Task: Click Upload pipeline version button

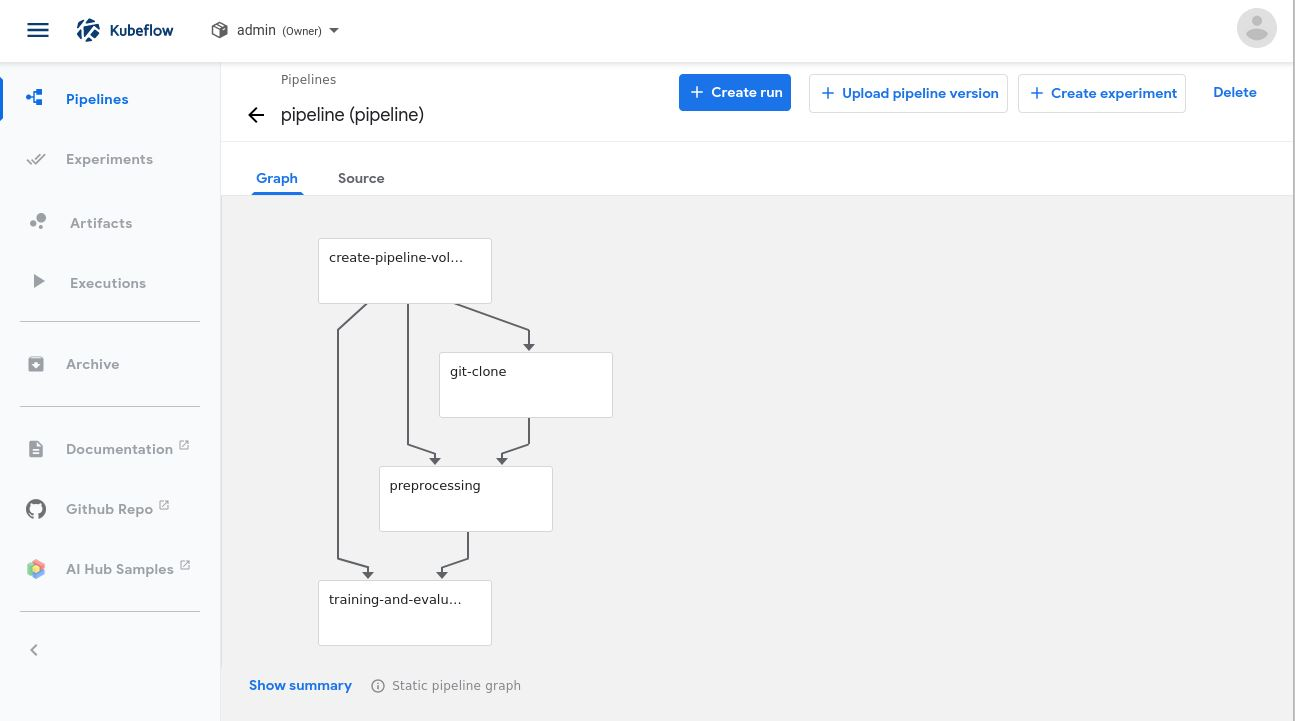Action: (x=908, y=93)
